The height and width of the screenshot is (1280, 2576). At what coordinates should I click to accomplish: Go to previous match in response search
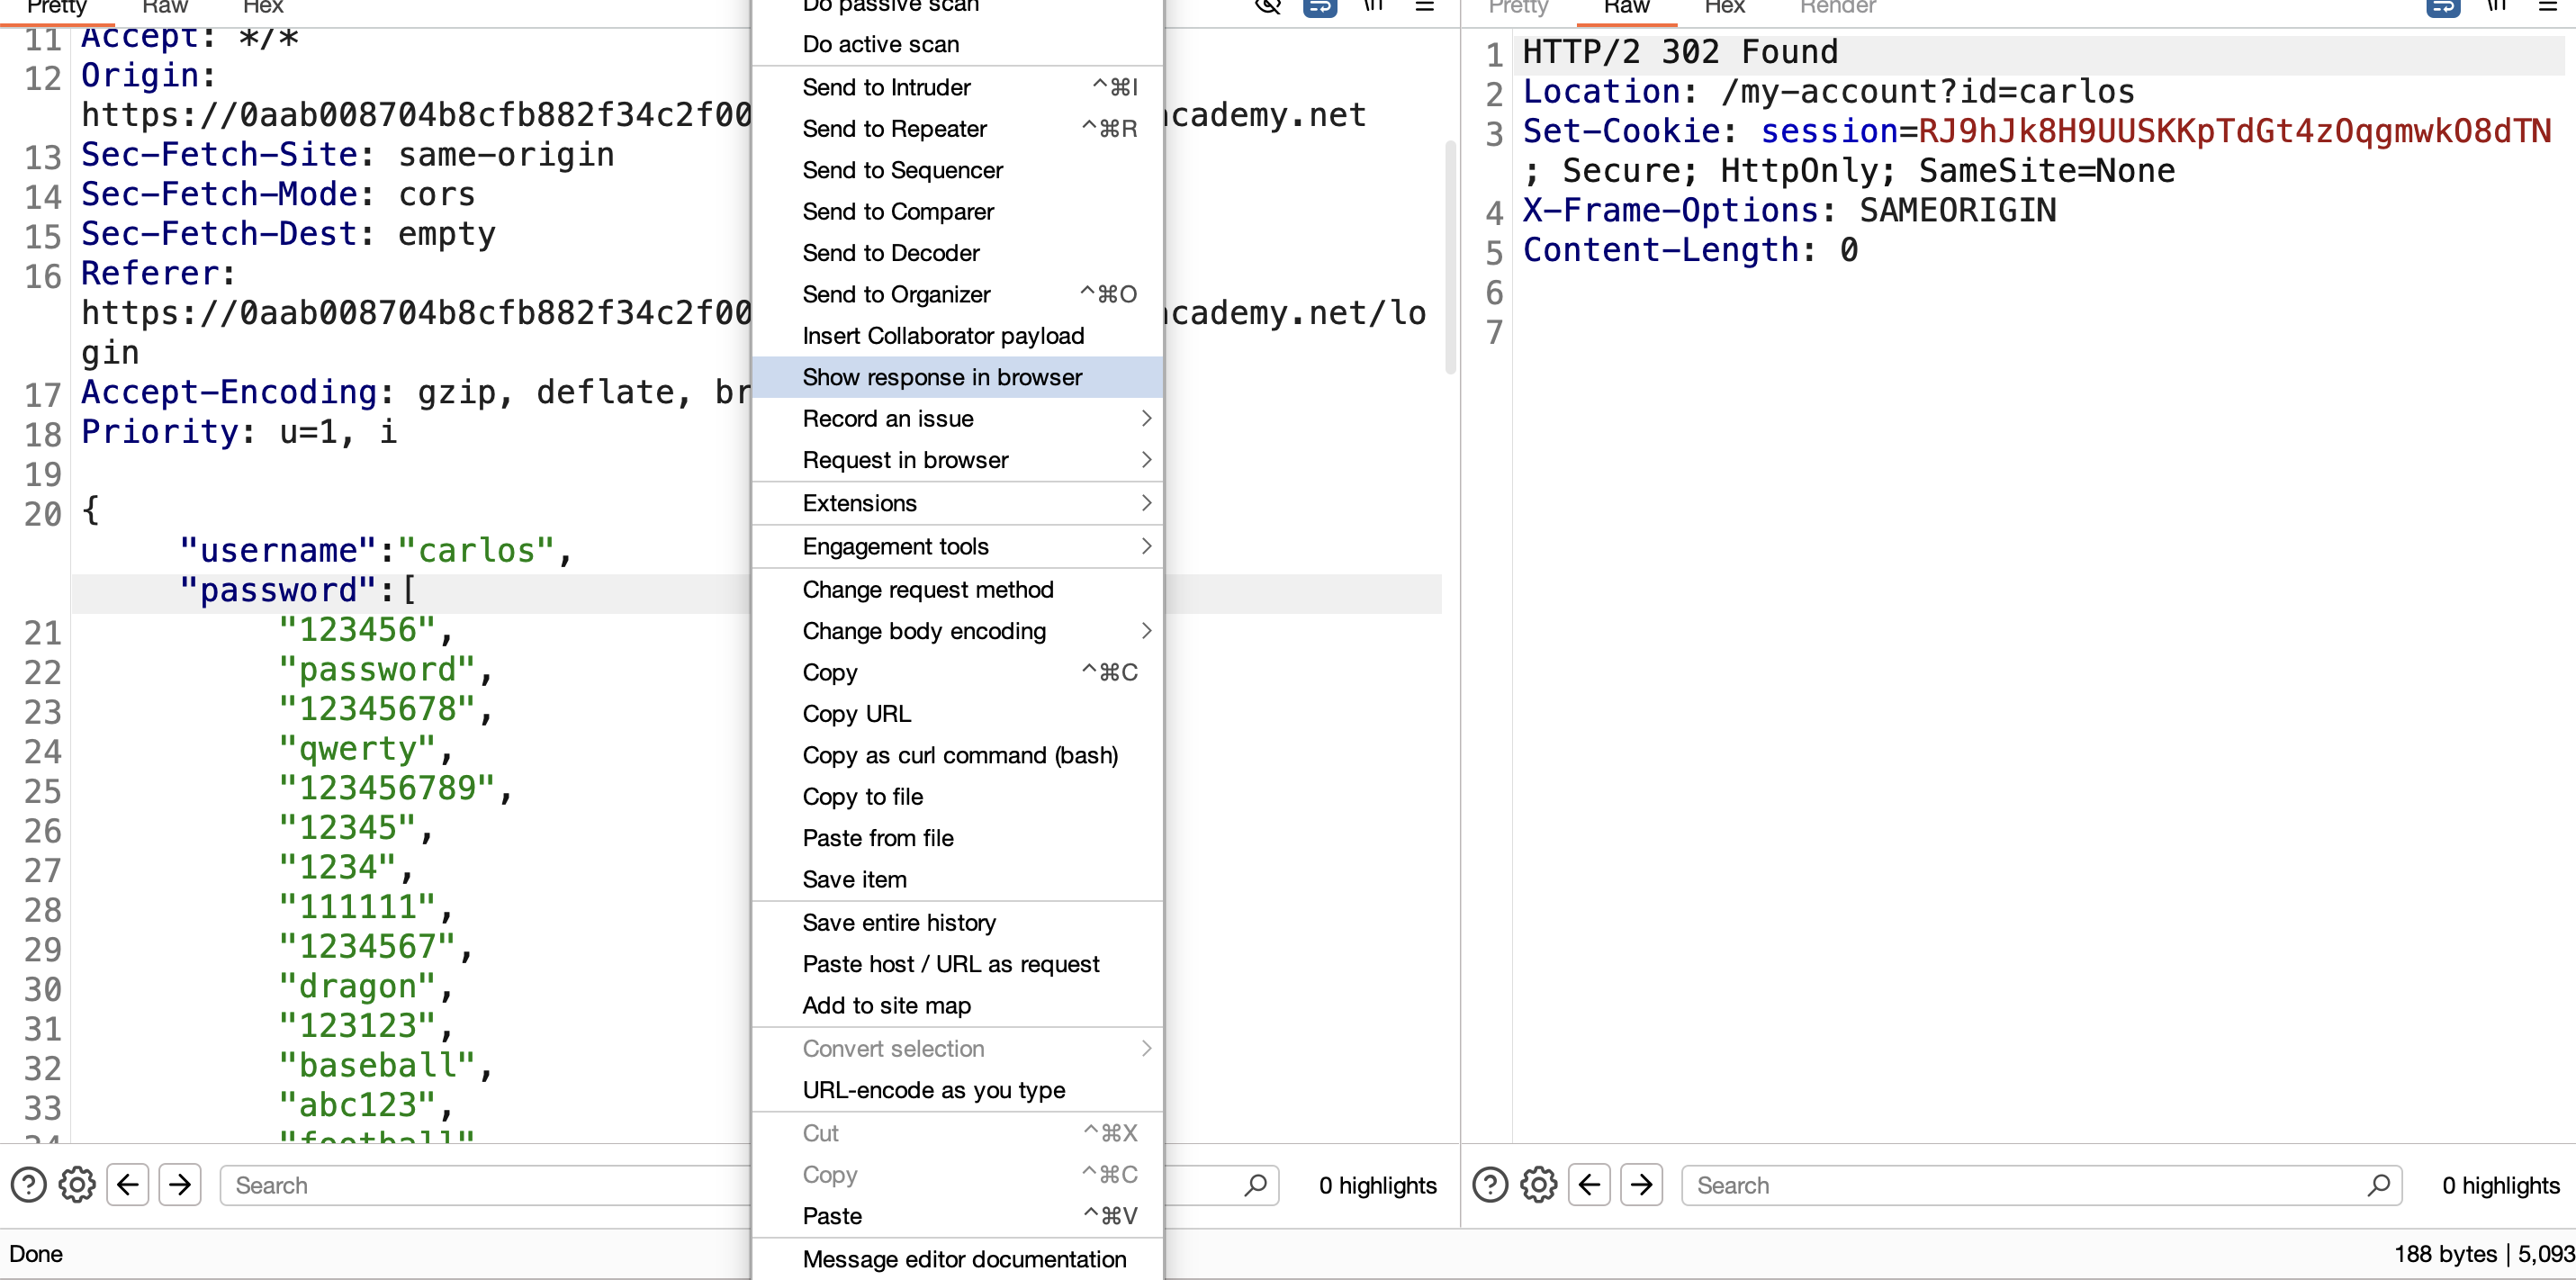(x=1590, y=1185)
